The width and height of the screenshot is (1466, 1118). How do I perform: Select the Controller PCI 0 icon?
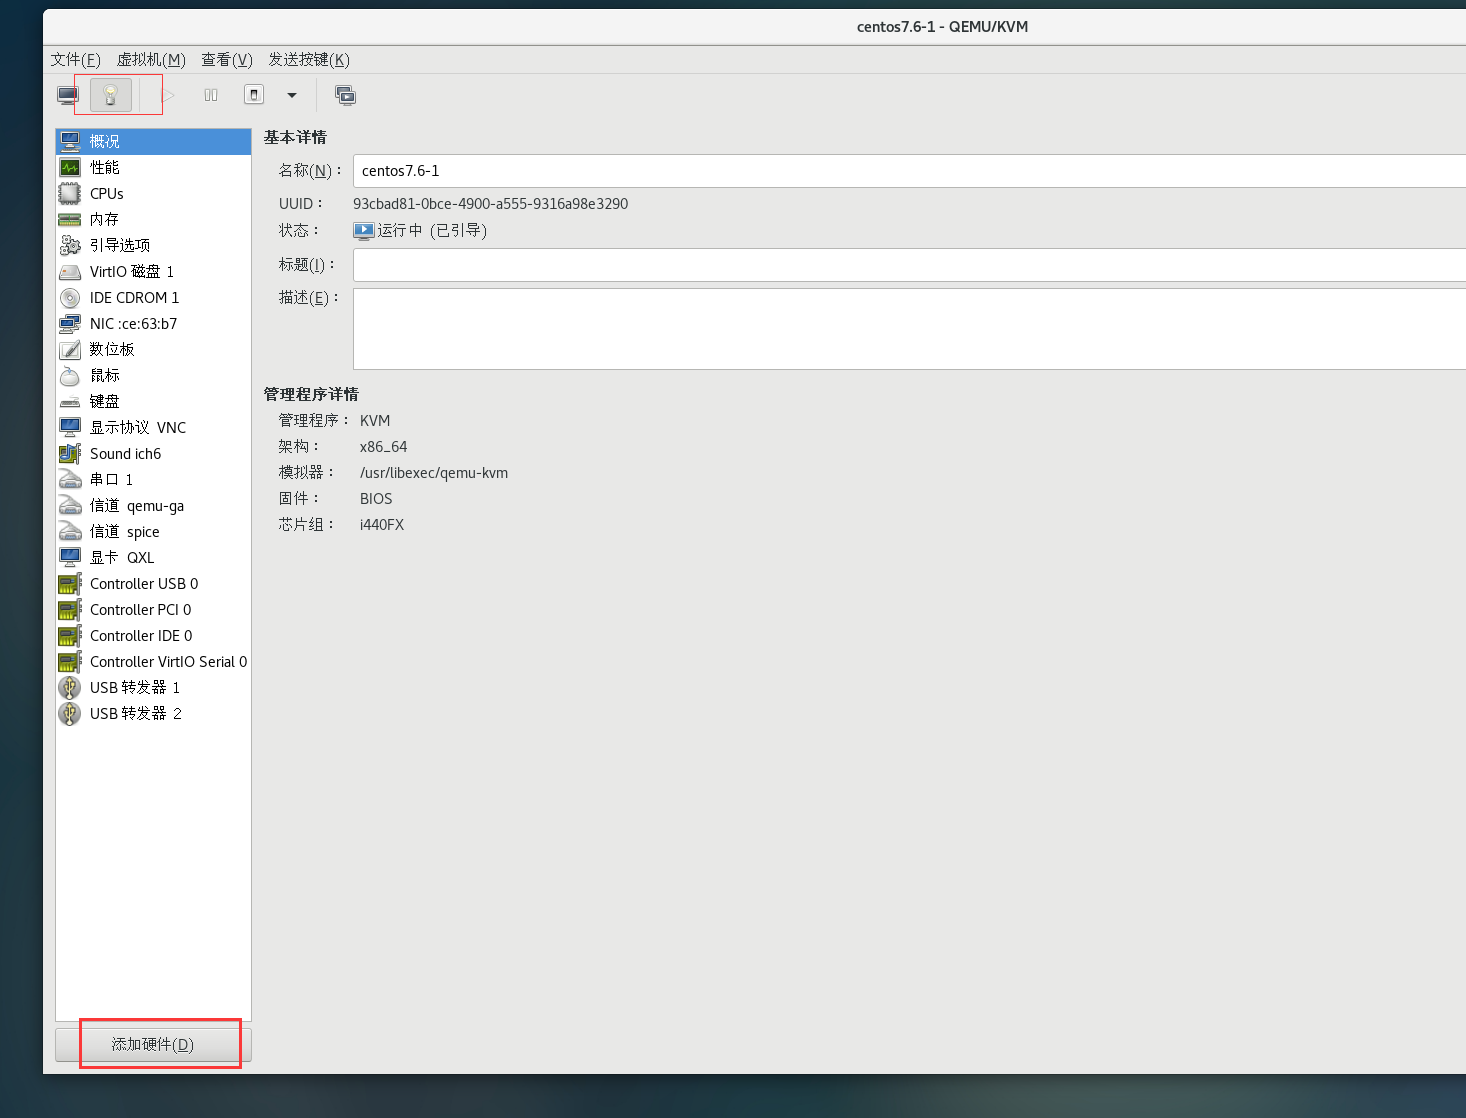point(70,610)
